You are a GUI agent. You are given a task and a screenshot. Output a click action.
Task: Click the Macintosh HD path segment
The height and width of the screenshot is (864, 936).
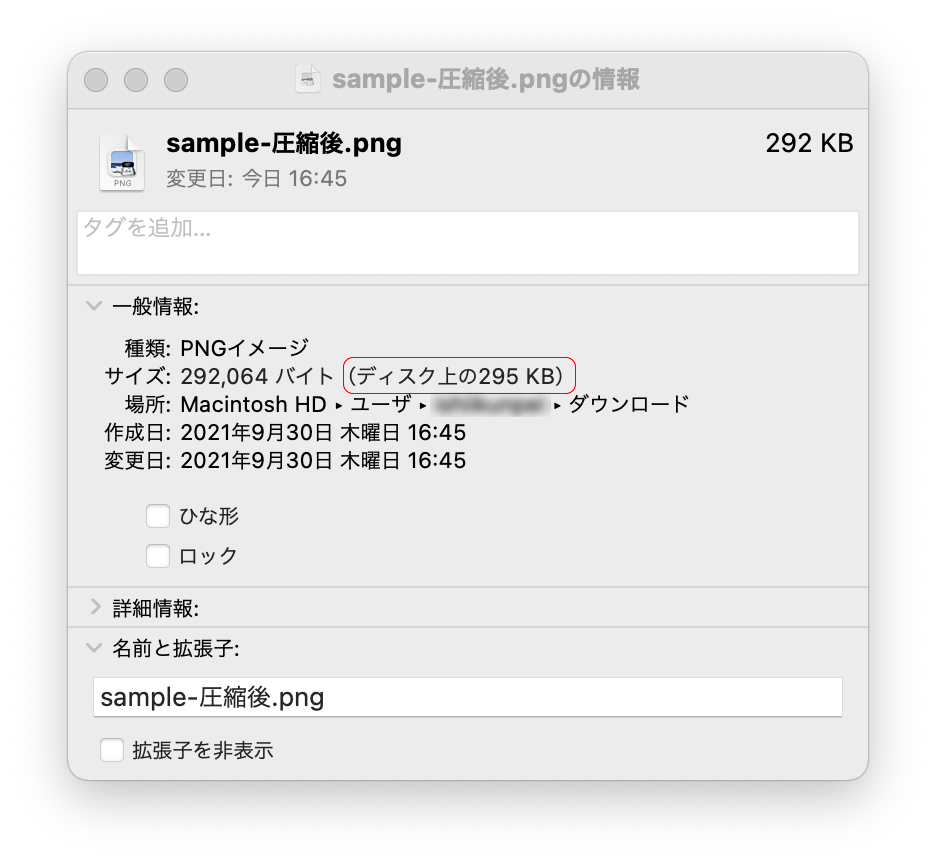click(x=253, y=404)
